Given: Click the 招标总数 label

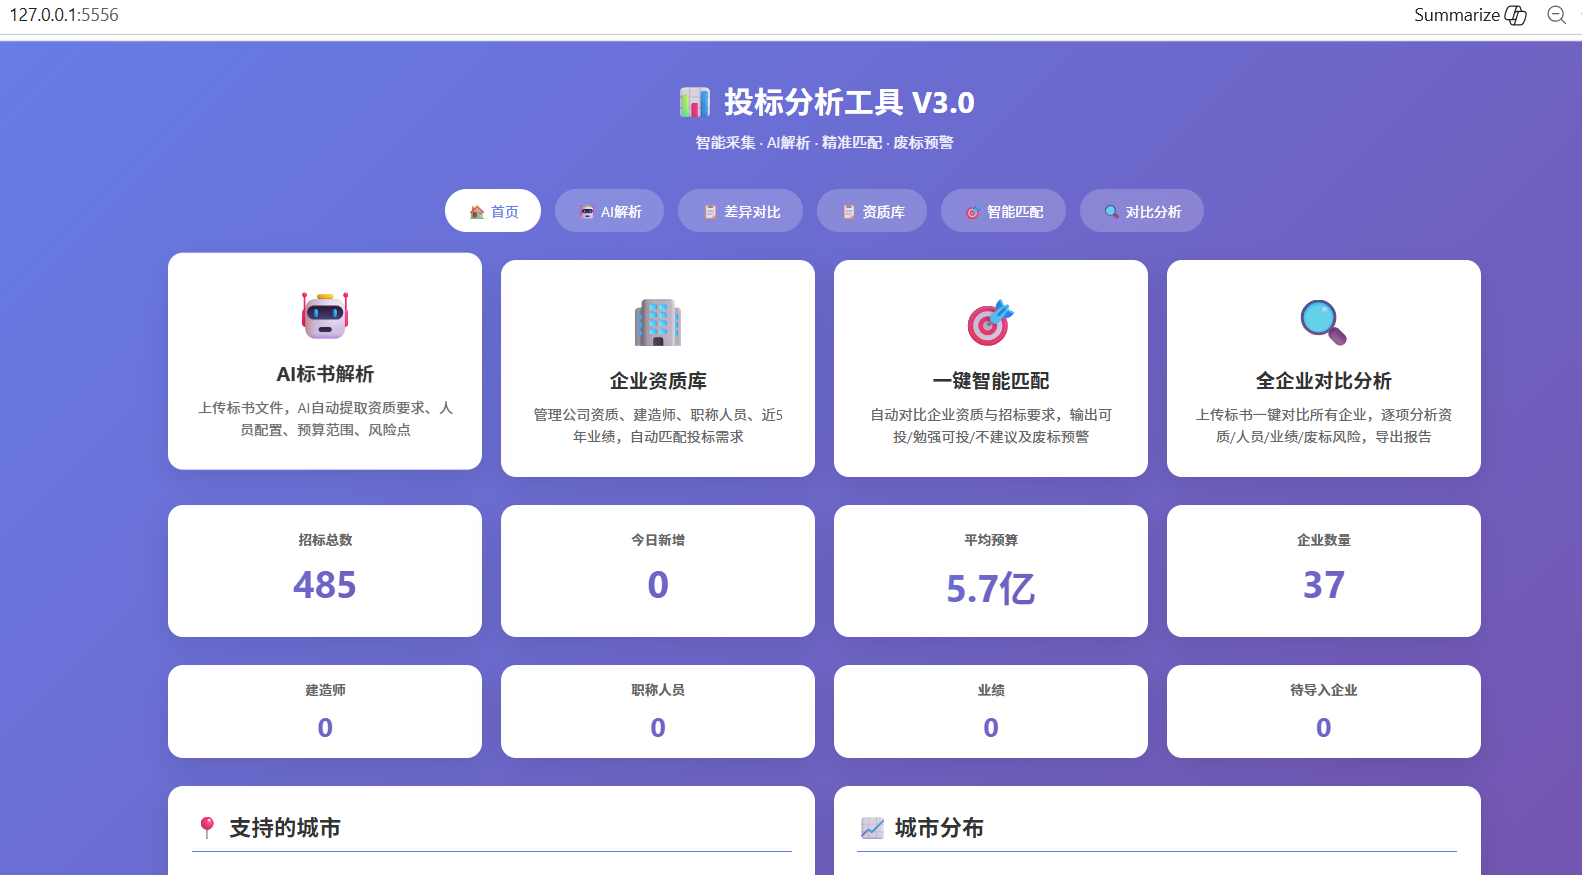Looking at the screenshot, I should point(325,540).
